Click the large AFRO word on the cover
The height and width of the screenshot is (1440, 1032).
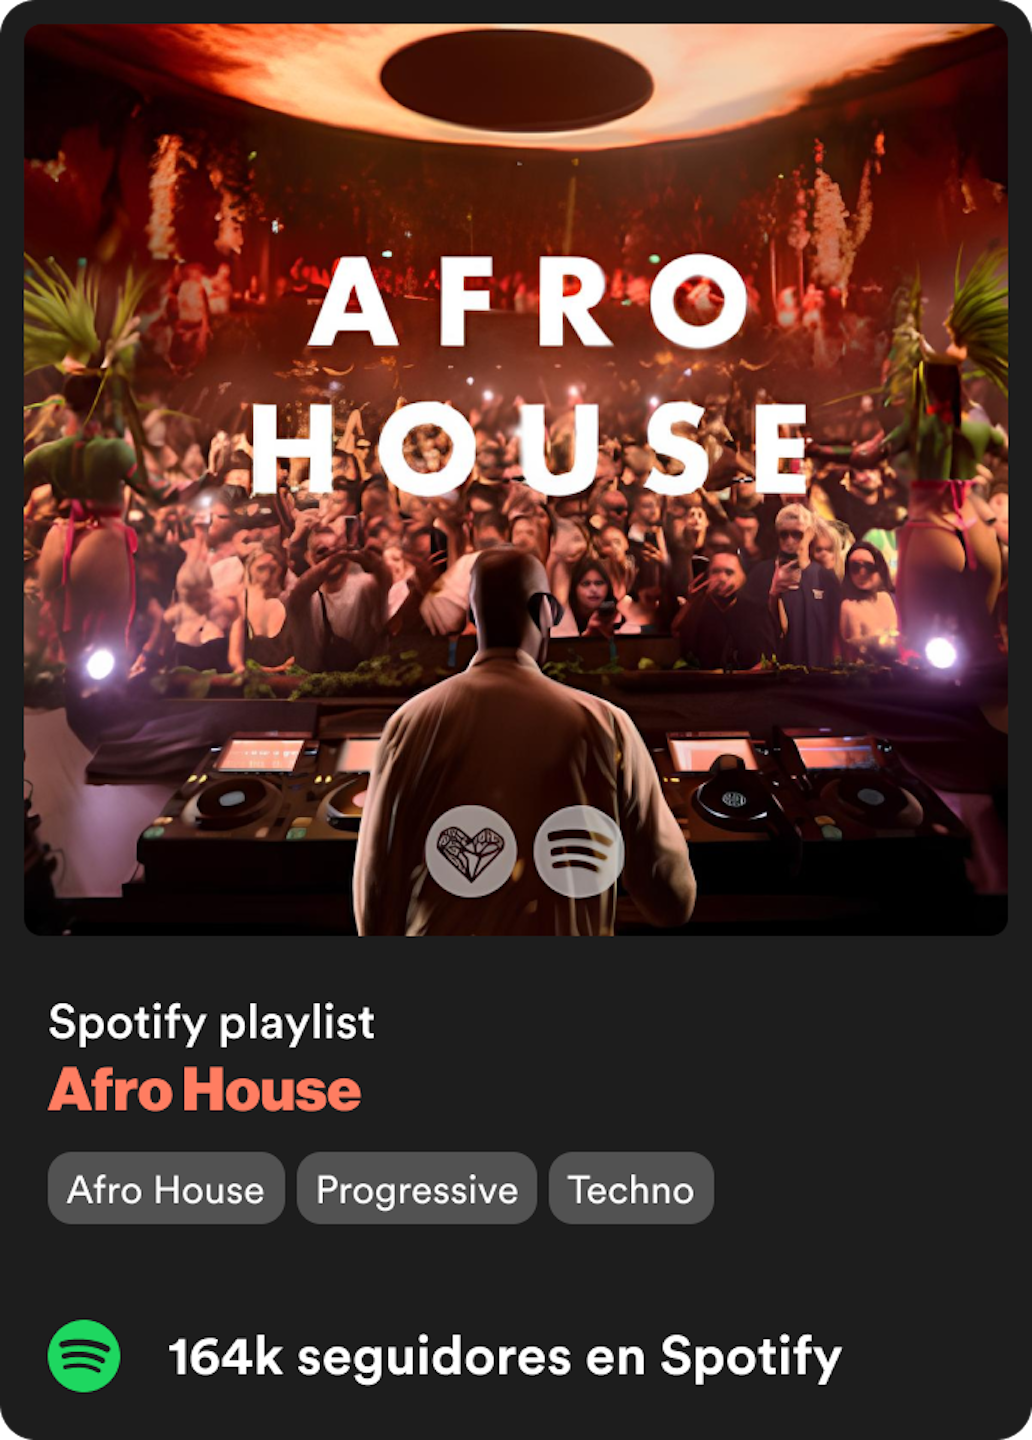[x=528, y=301]
